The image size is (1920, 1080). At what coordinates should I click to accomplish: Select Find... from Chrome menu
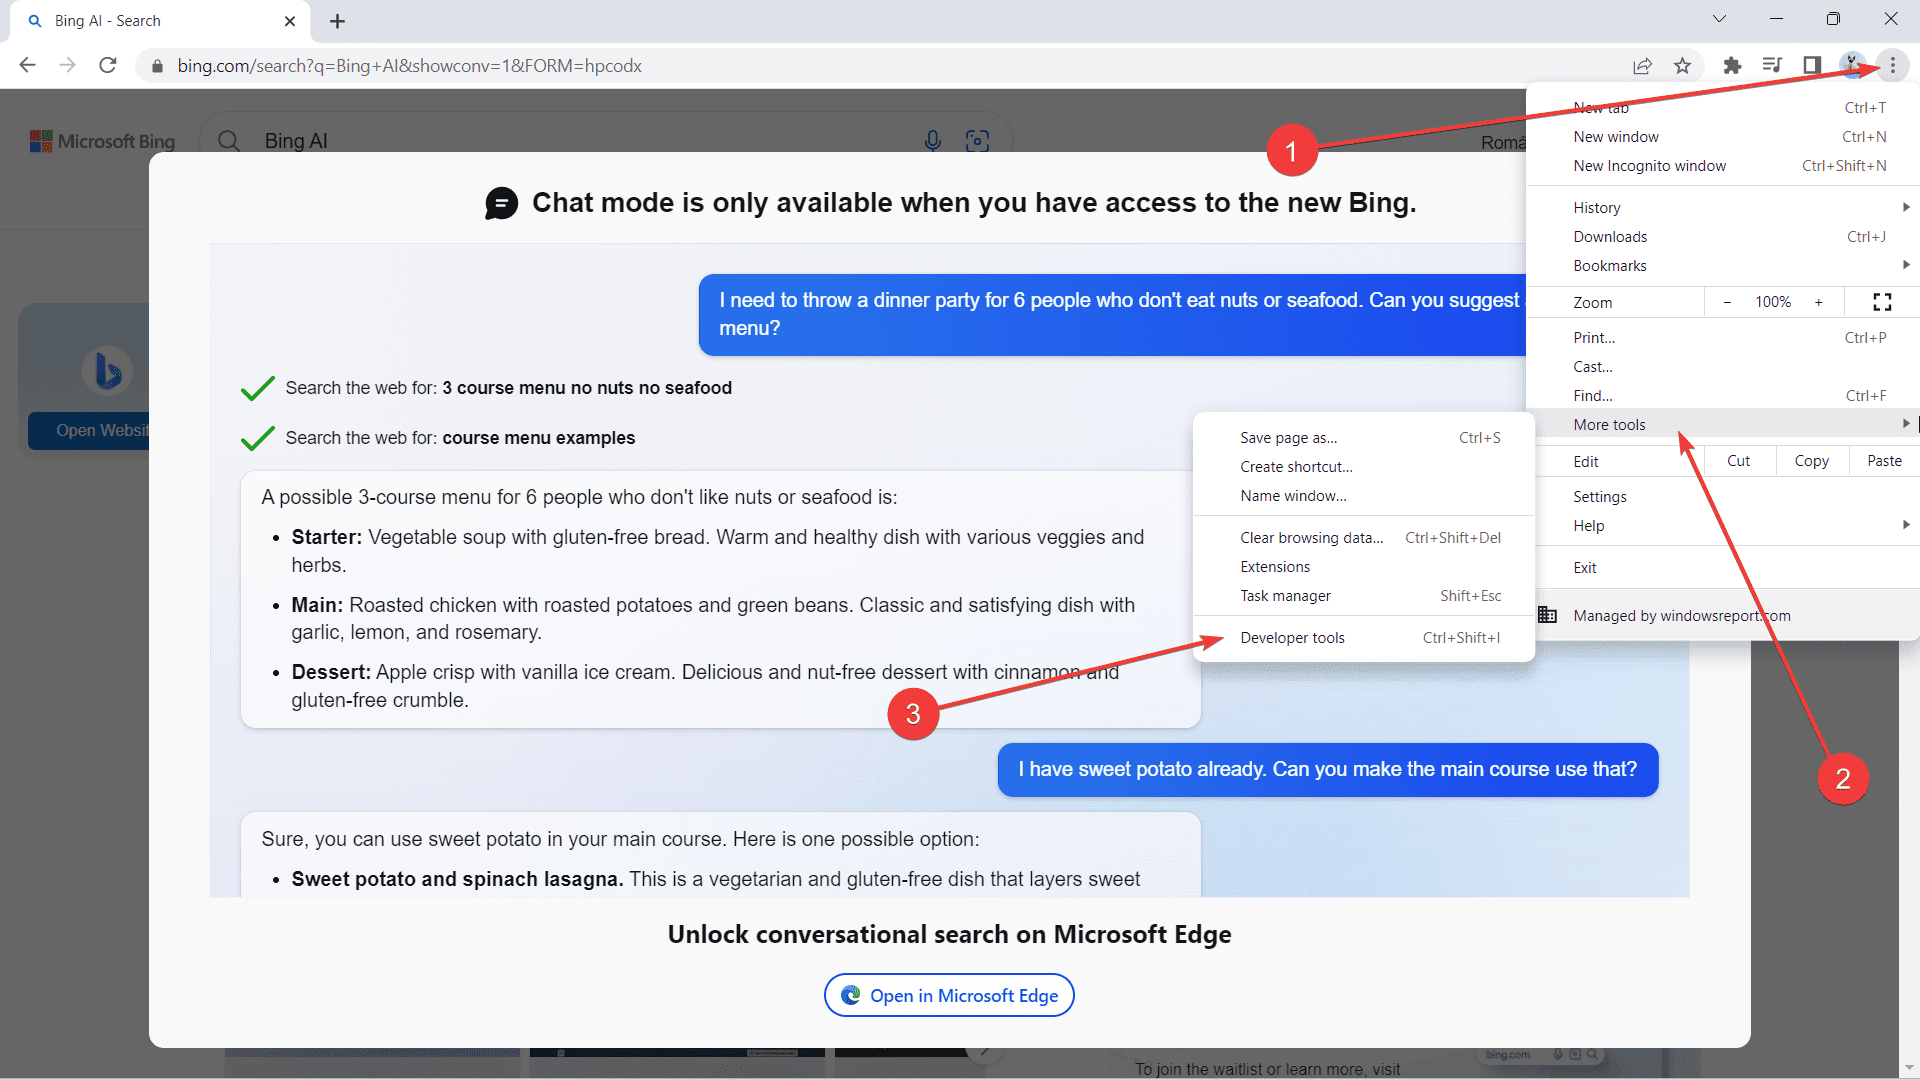(1723, 396)
